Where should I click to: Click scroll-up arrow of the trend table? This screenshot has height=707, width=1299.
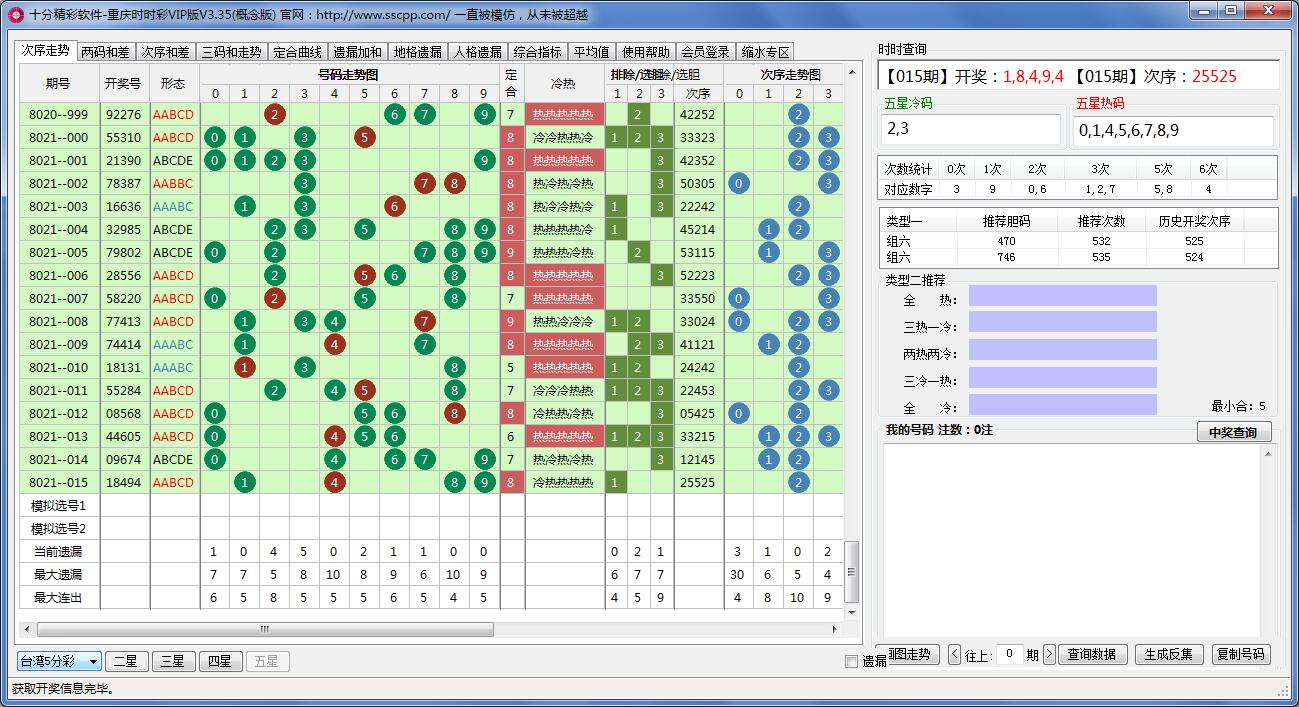pos(852,73)
